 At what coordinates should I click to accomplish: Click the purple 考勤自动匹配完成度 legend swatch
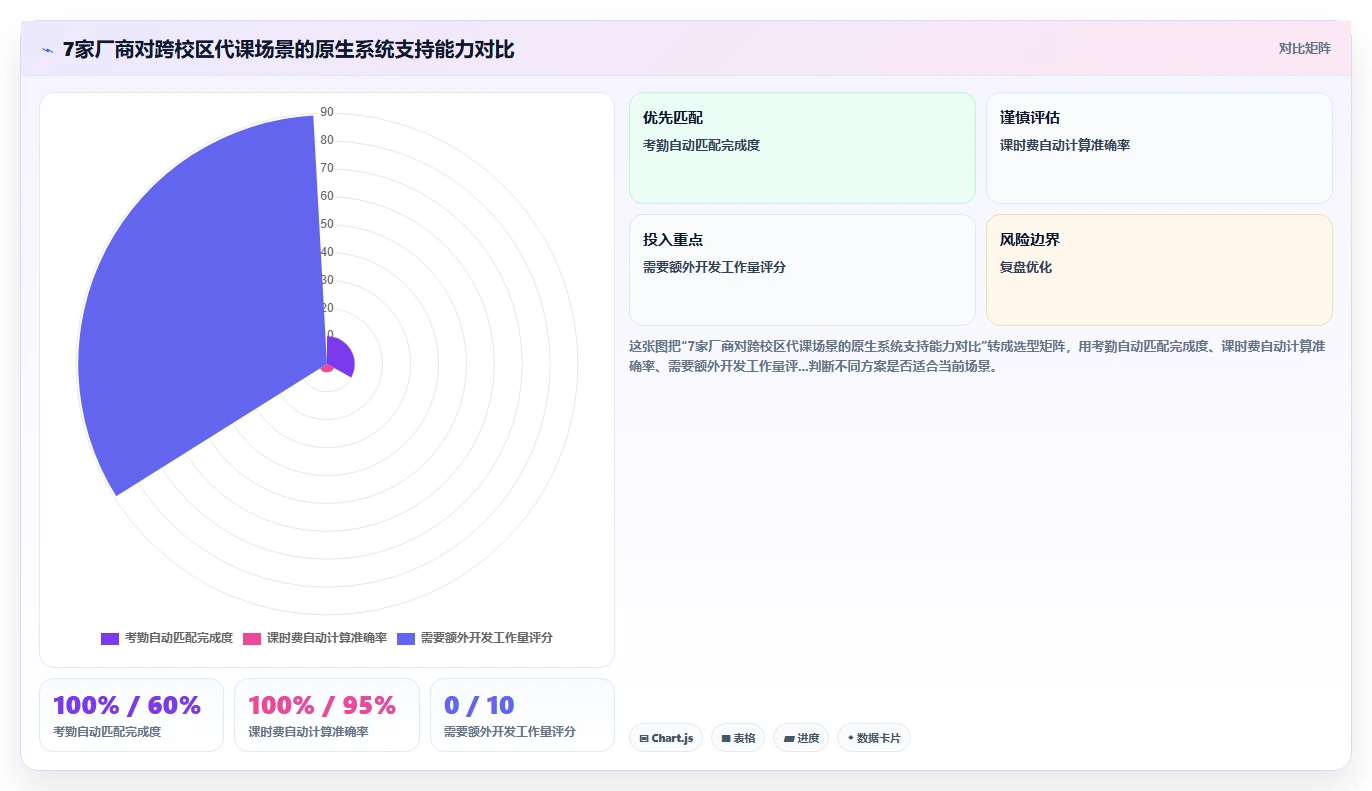(x=110, y=638)
